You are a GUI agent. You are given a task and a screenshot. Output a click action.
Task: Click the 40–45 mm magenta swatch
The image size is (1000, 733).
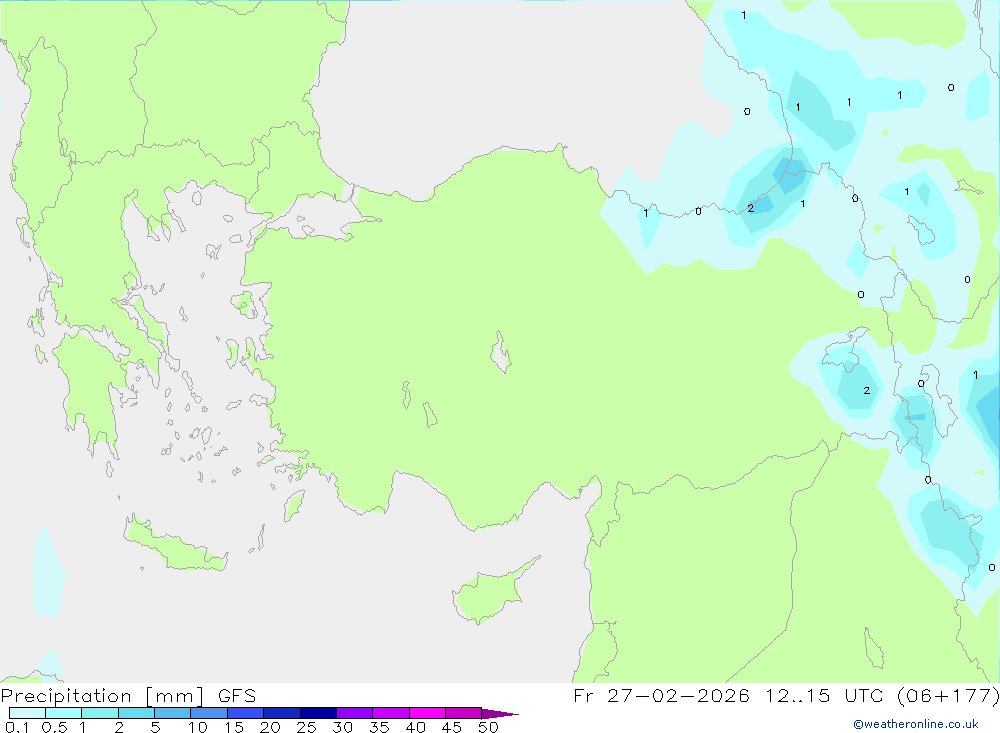(x=427, y=713)
